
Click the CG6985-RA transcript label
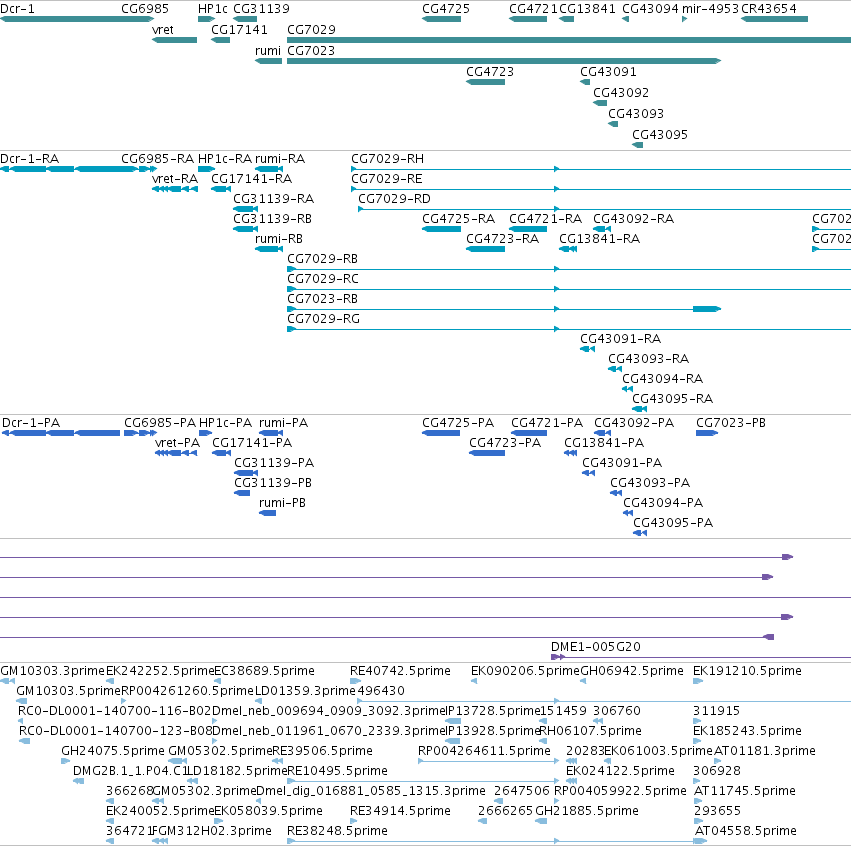[x=157, y=159]
